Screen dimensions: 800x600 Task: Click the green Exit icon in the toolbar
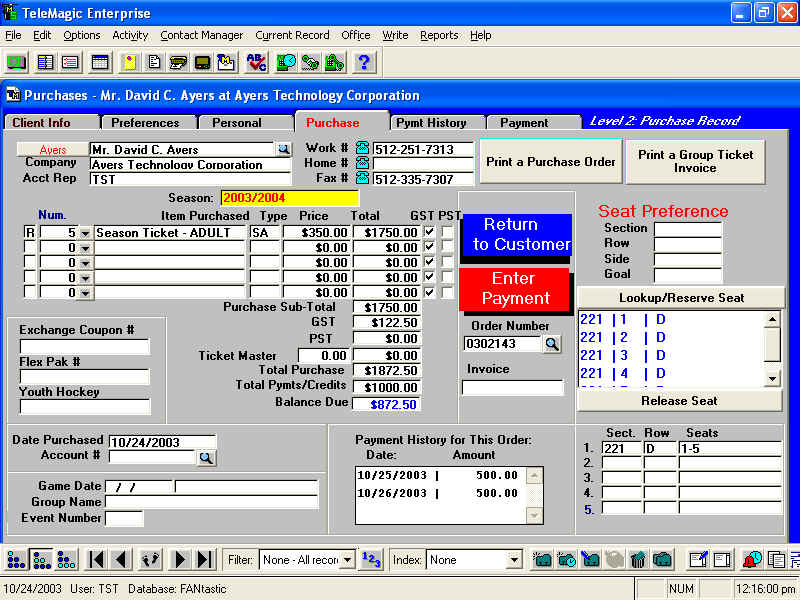16,62
